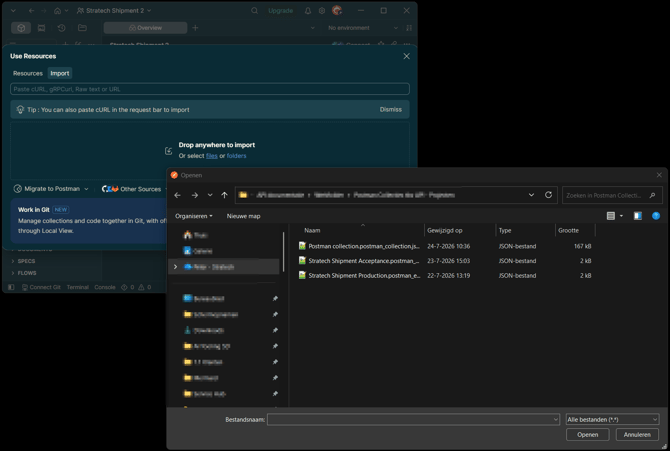Expand the FLOWS section in sidebar

tap(24, 273)
